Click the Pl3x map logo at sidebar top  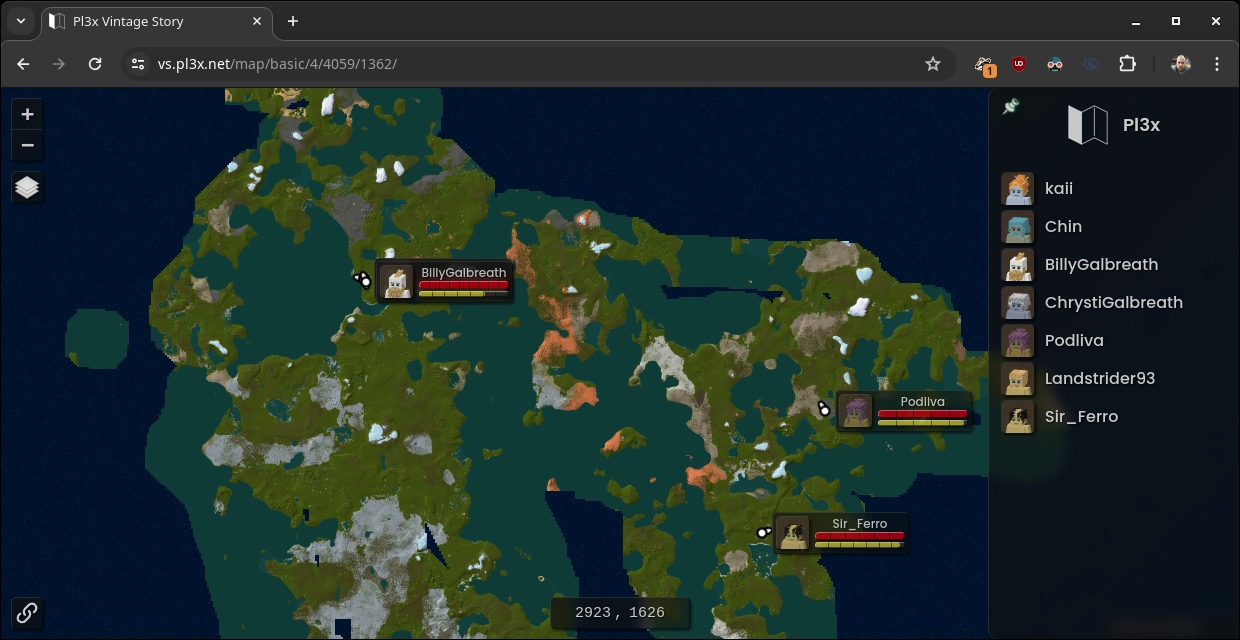point(1087,124)
